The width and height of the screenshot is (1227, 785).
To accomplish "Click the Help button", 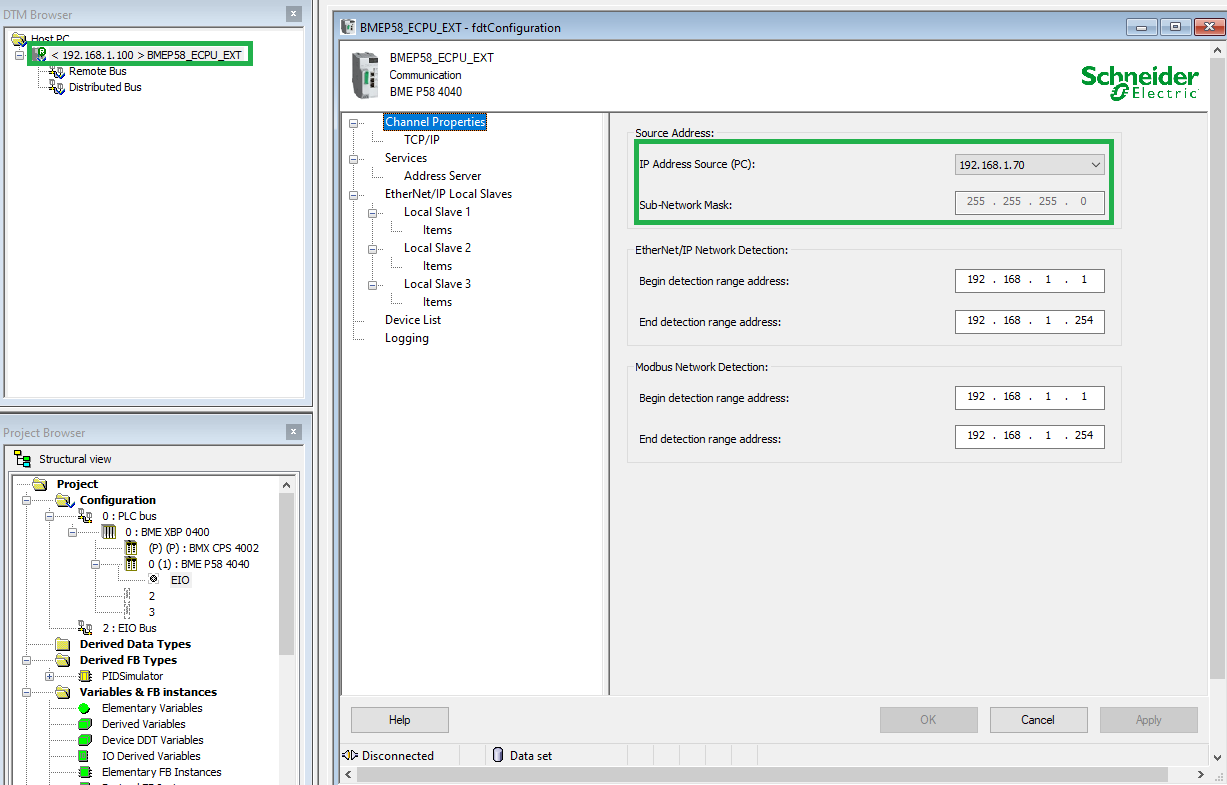I will click(400, 720).
